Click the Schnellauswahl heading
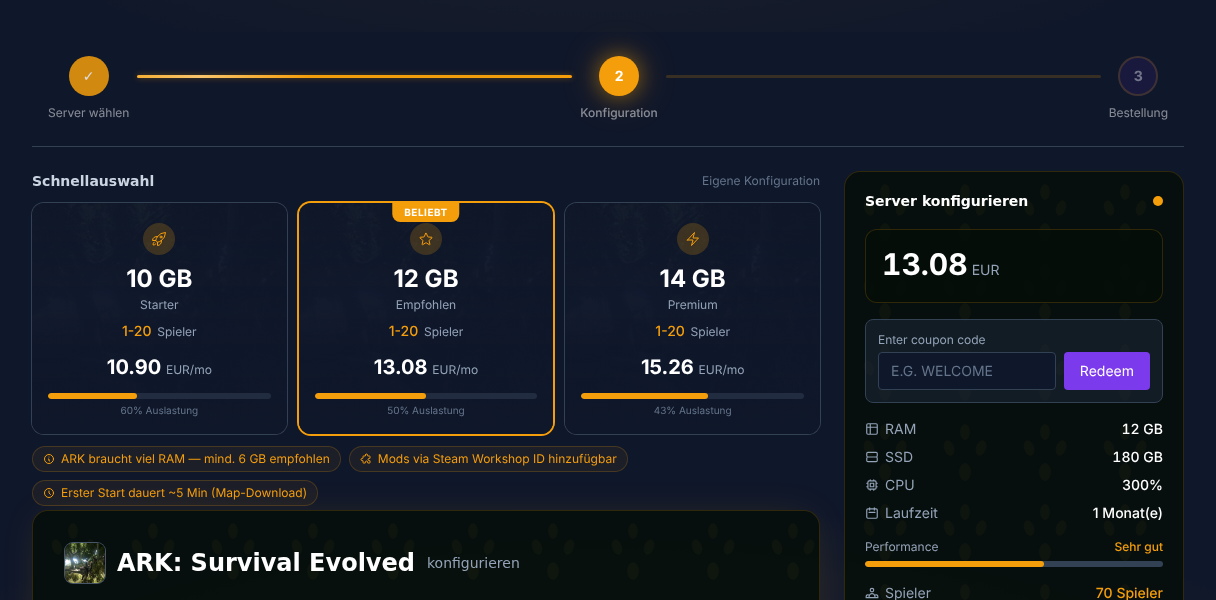Image resolution: width=1216 pixels, height=600 pixels. click(x=93, y=181)
